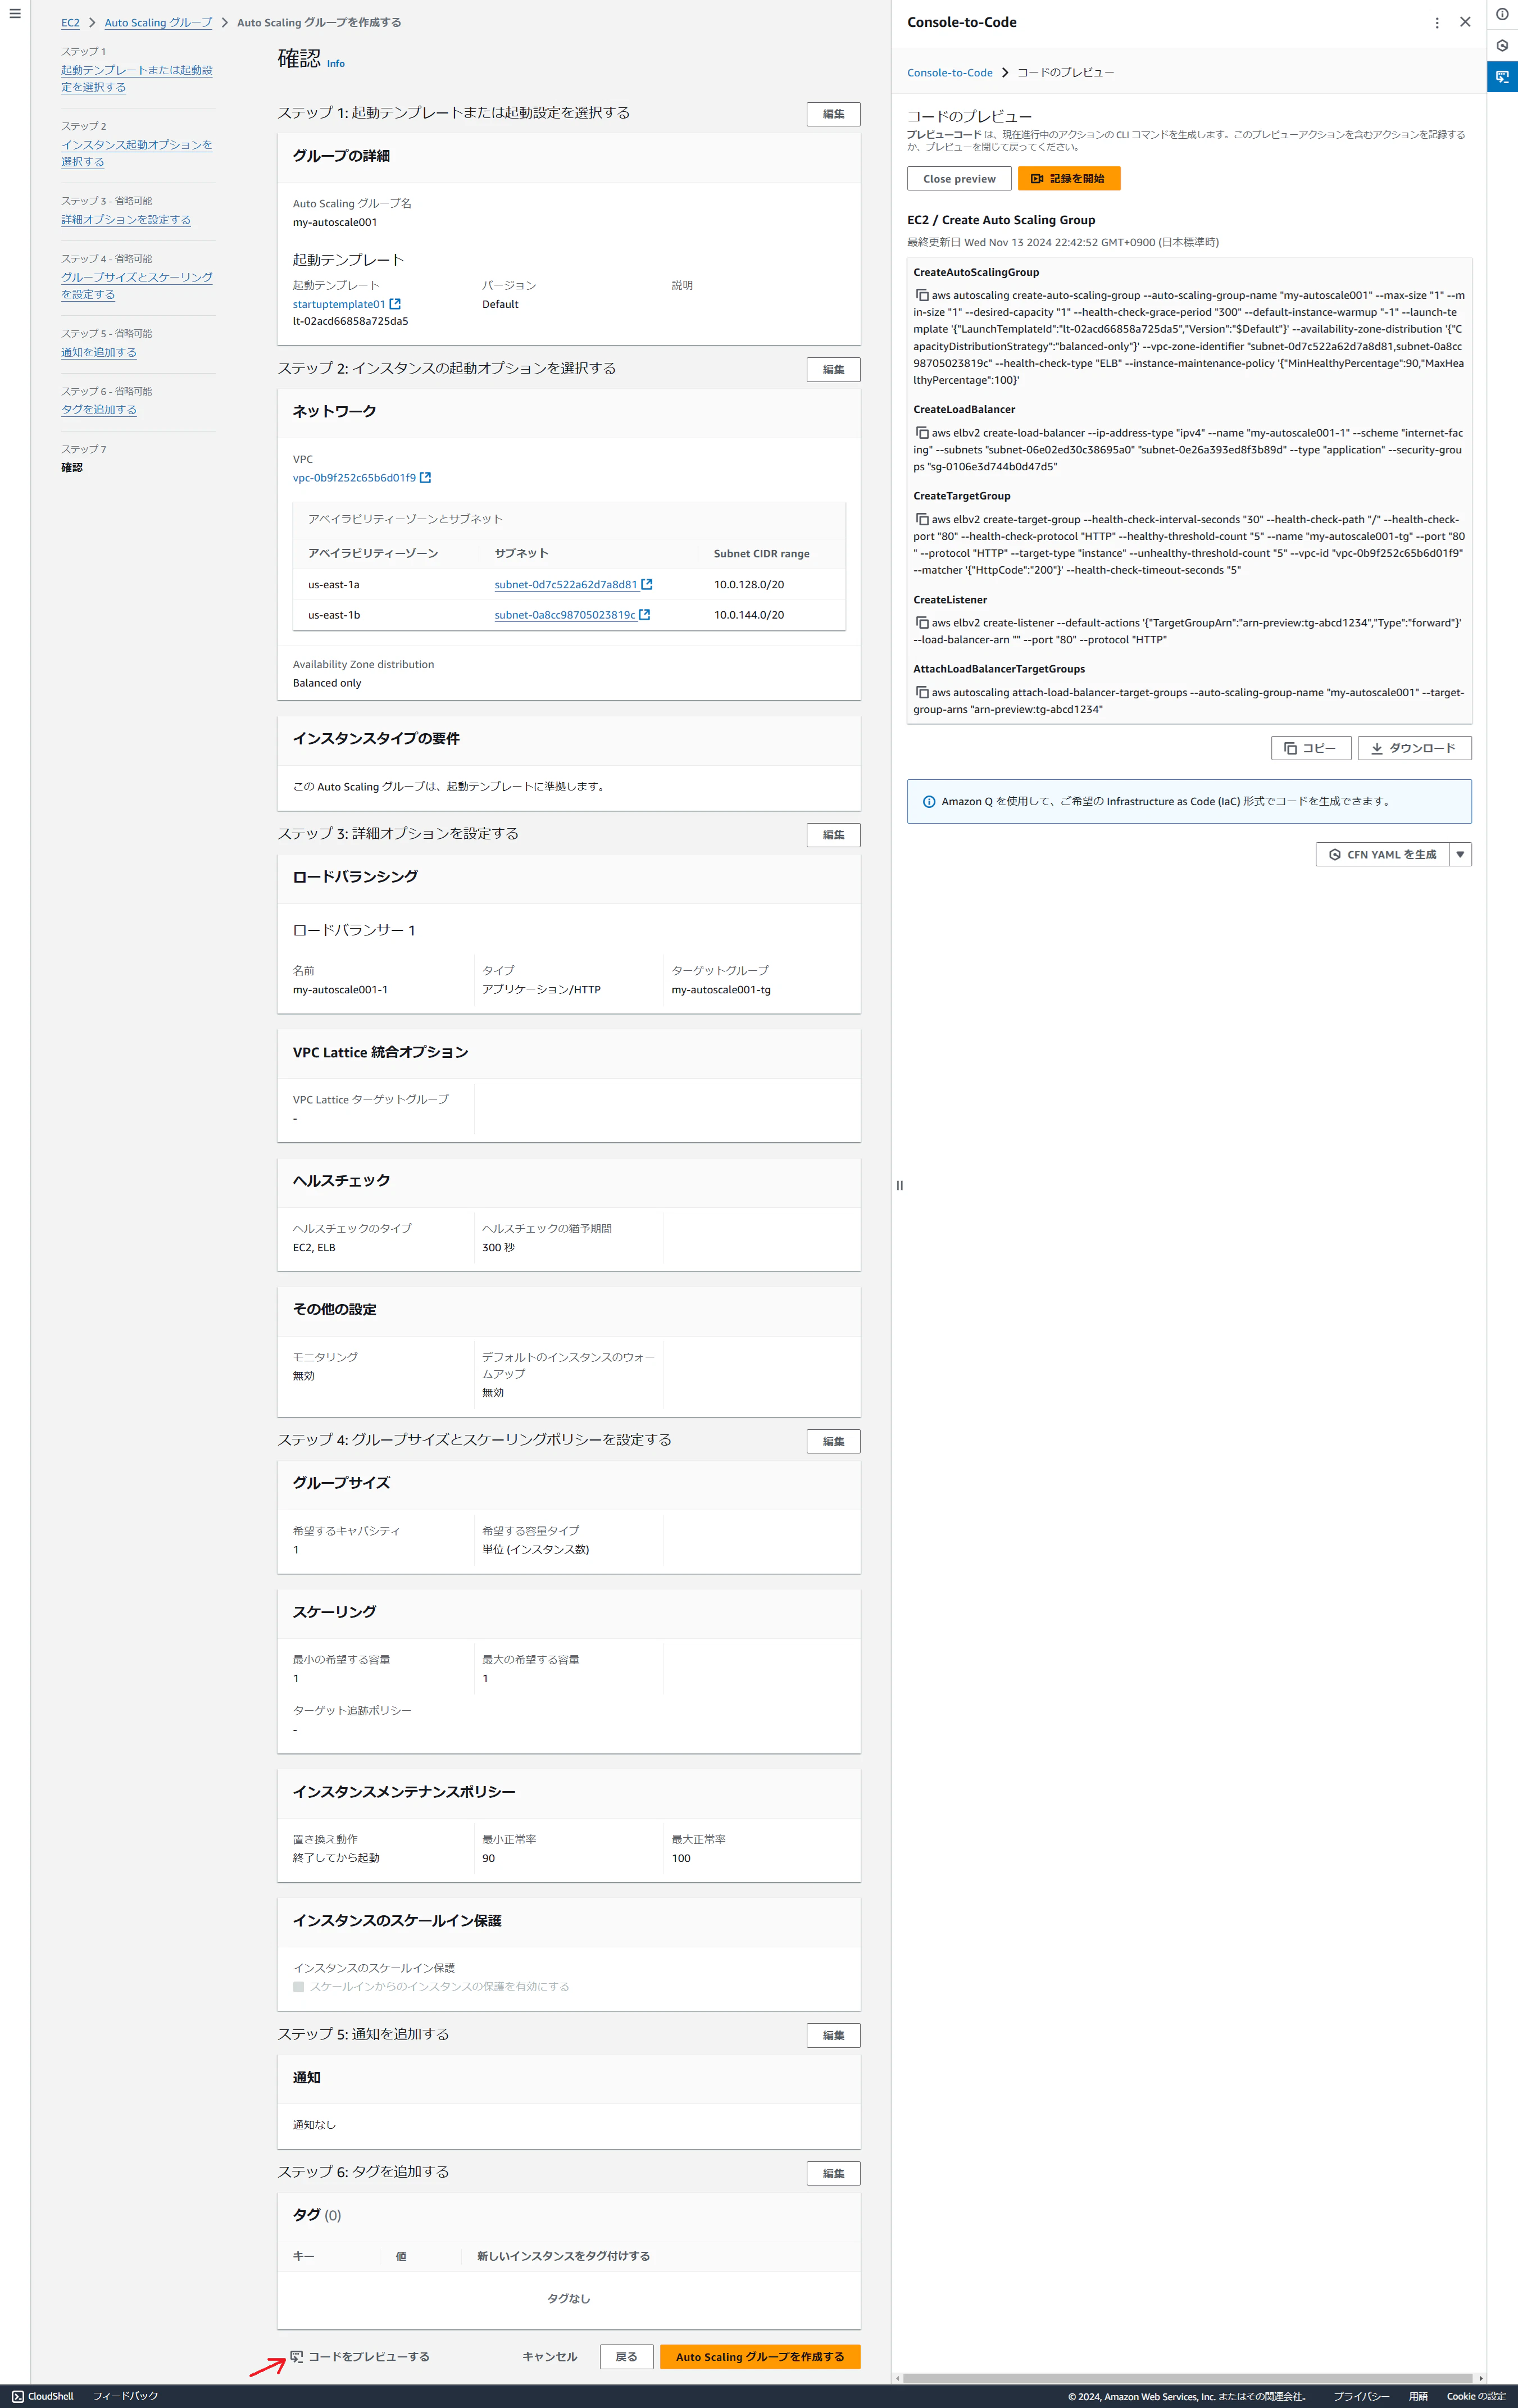Start recording with 記録を開始
Viewport: 1518px width, 2408px height.
tap(1069, 179)
